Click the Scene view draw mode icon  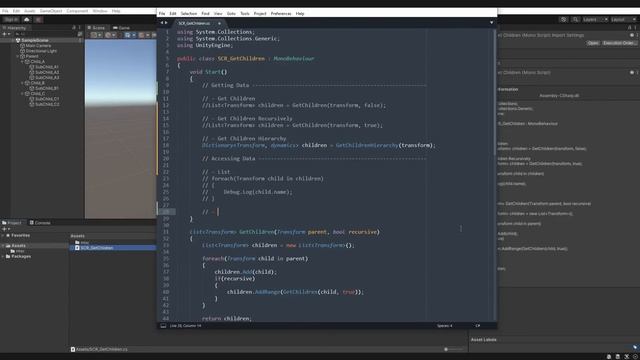[x=94, y=35]
